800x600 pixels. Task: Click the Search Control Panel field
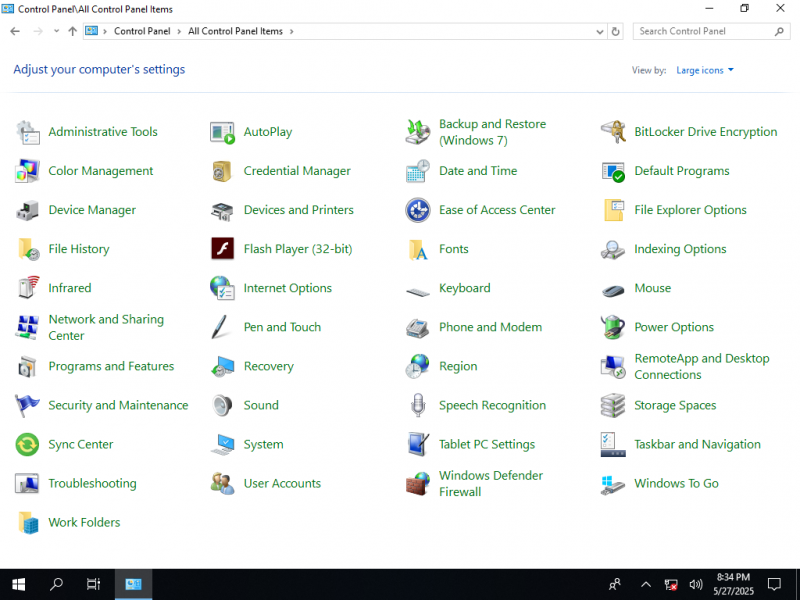pos(711,32)
